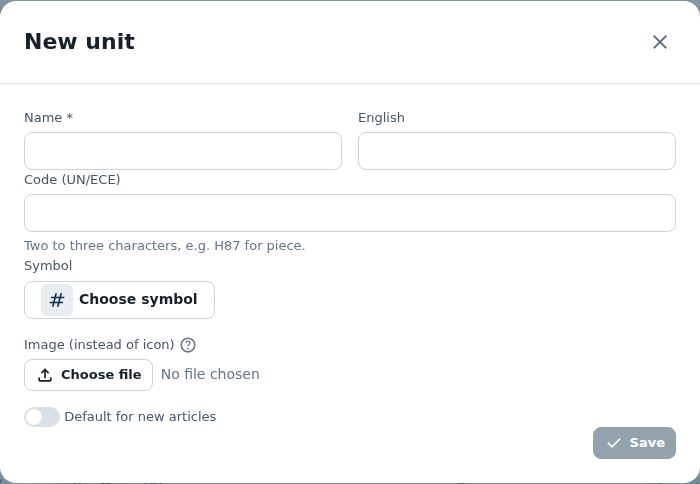Open the Choose symbol picker

(x=119, y=300)
